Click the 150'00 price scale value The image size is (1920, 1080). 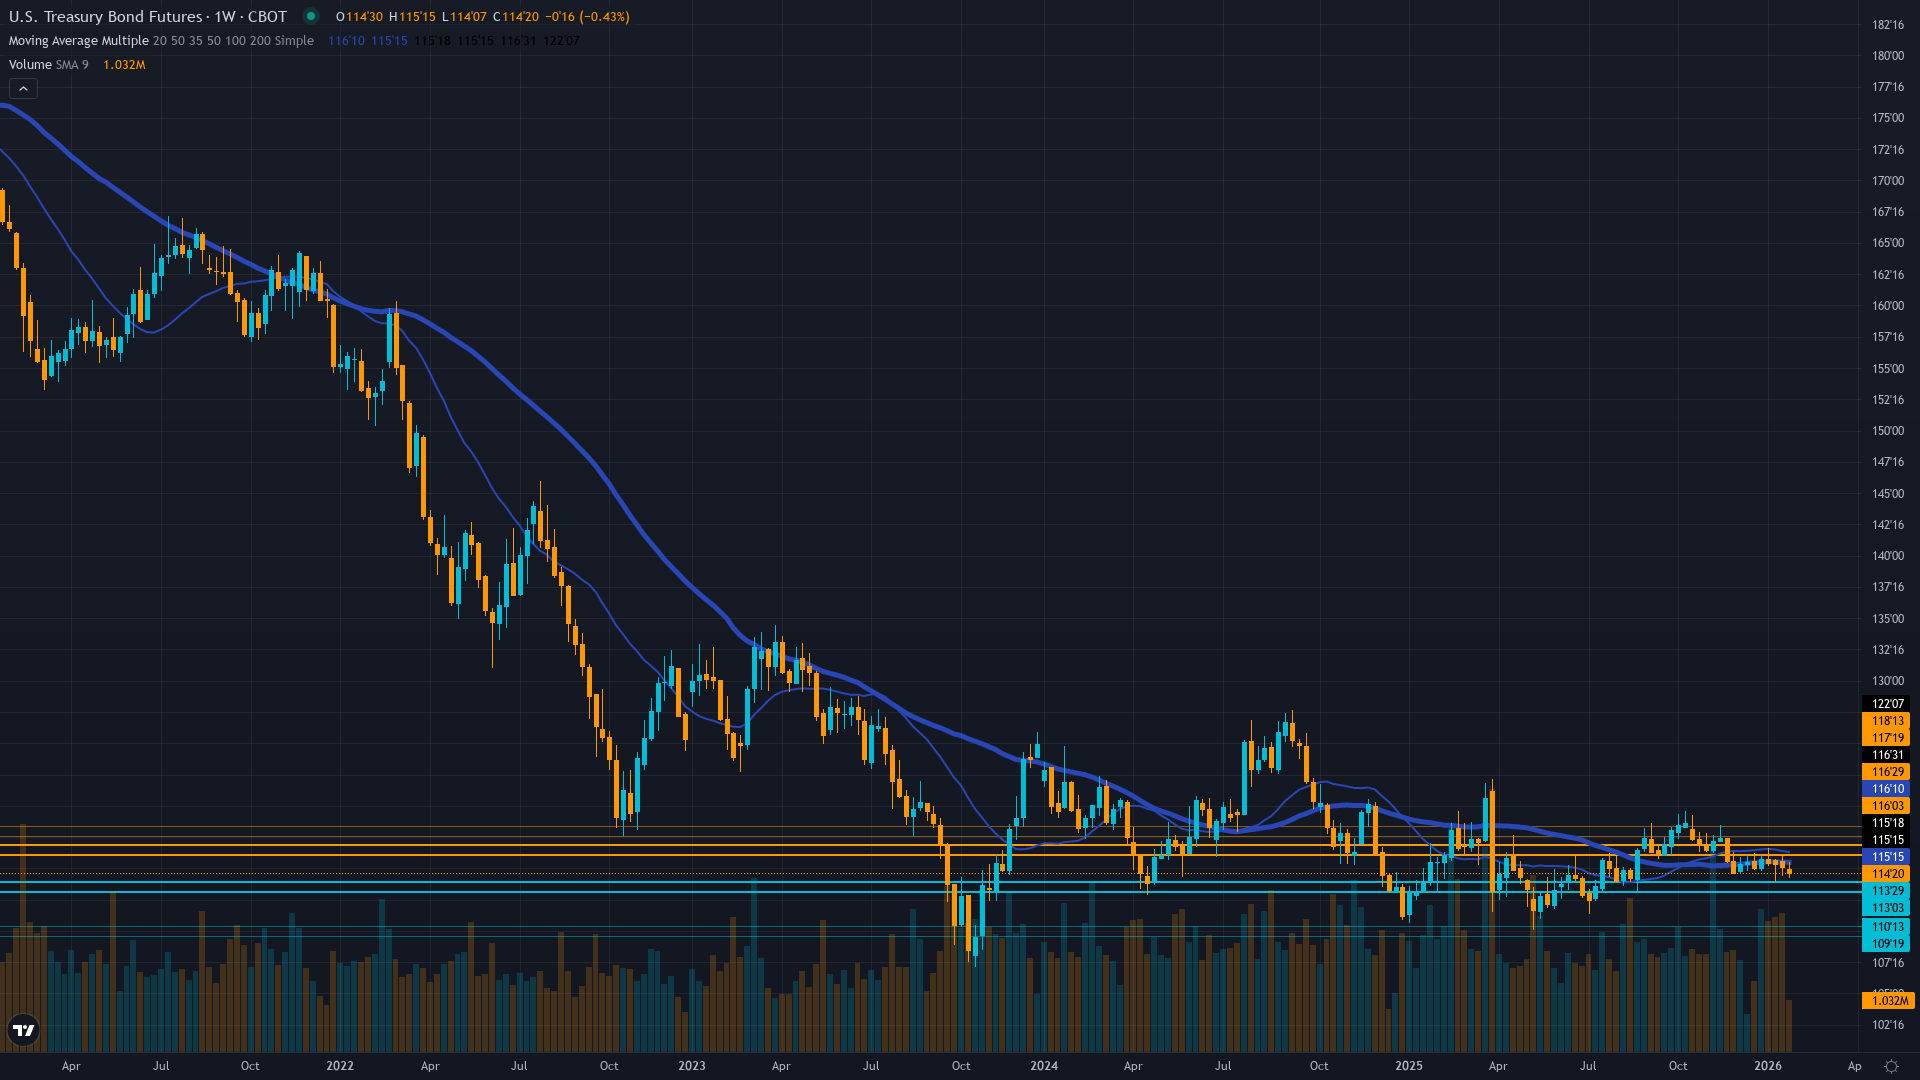point(1888,431)
